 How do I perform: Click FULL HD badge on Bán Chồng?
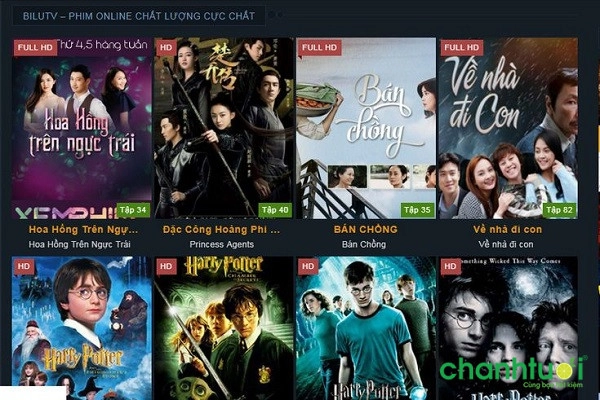click(x=319, y=47)
